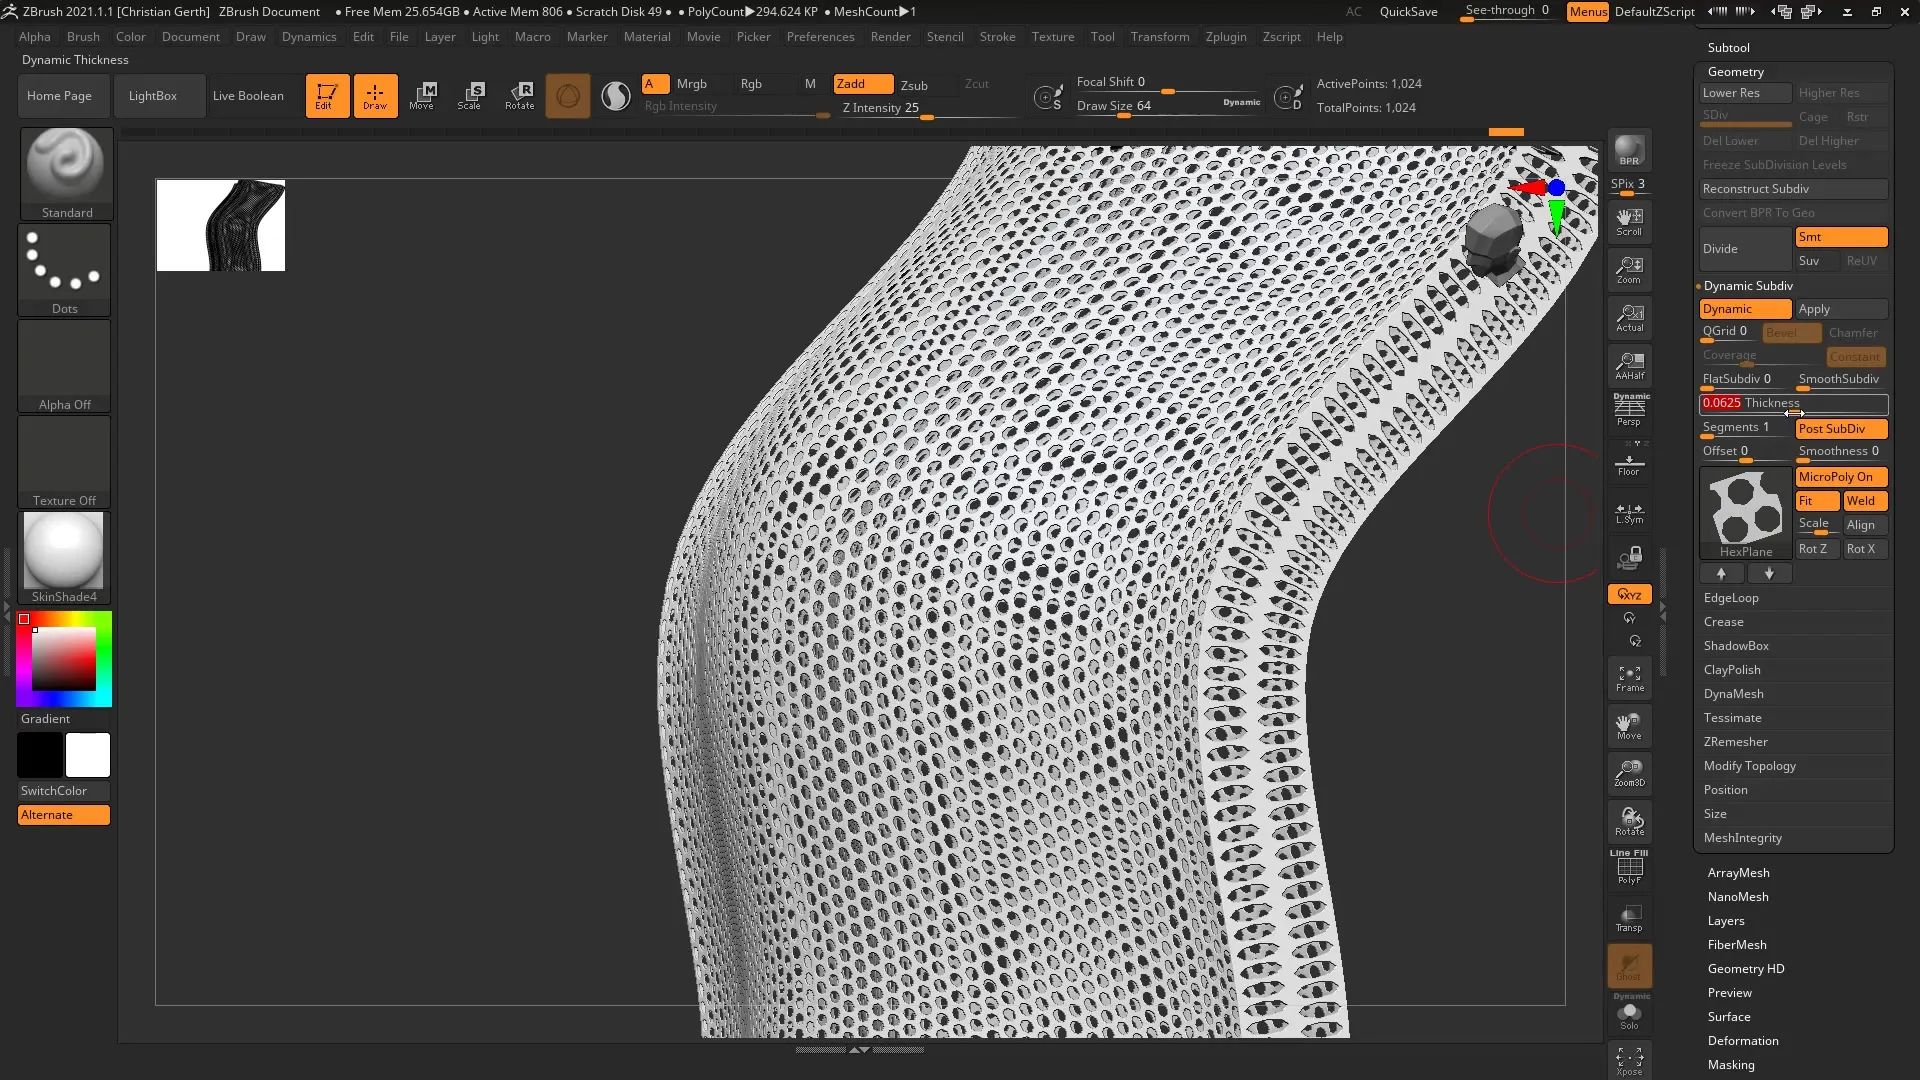1920x1080 pixels.
Task: Toggle the Weld option
Action: click(1865, 501)
